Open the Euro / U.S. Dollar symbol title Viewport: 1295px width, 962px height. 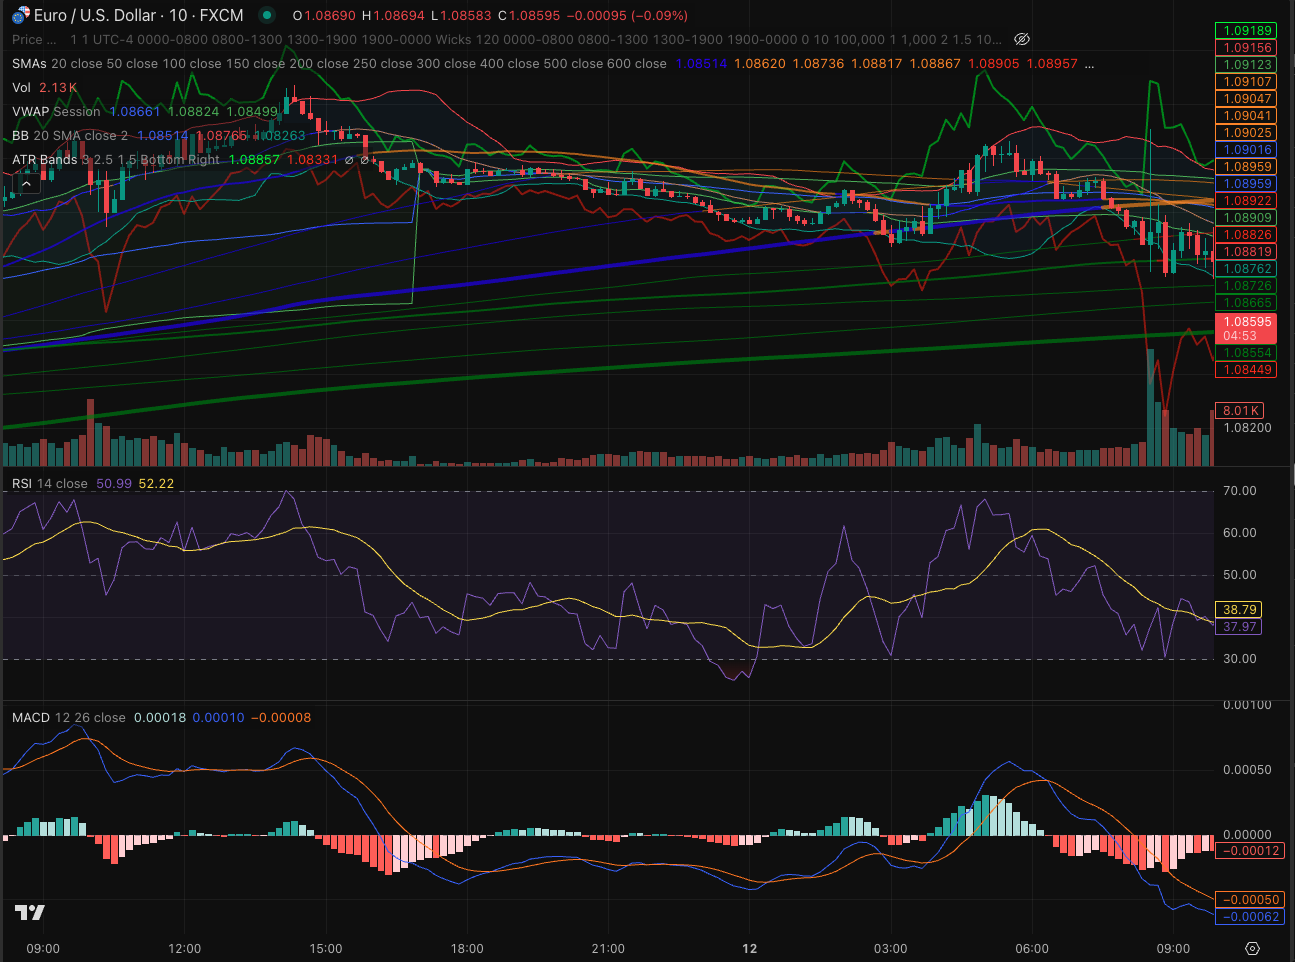pyautogui.click(x=95, y=15)
